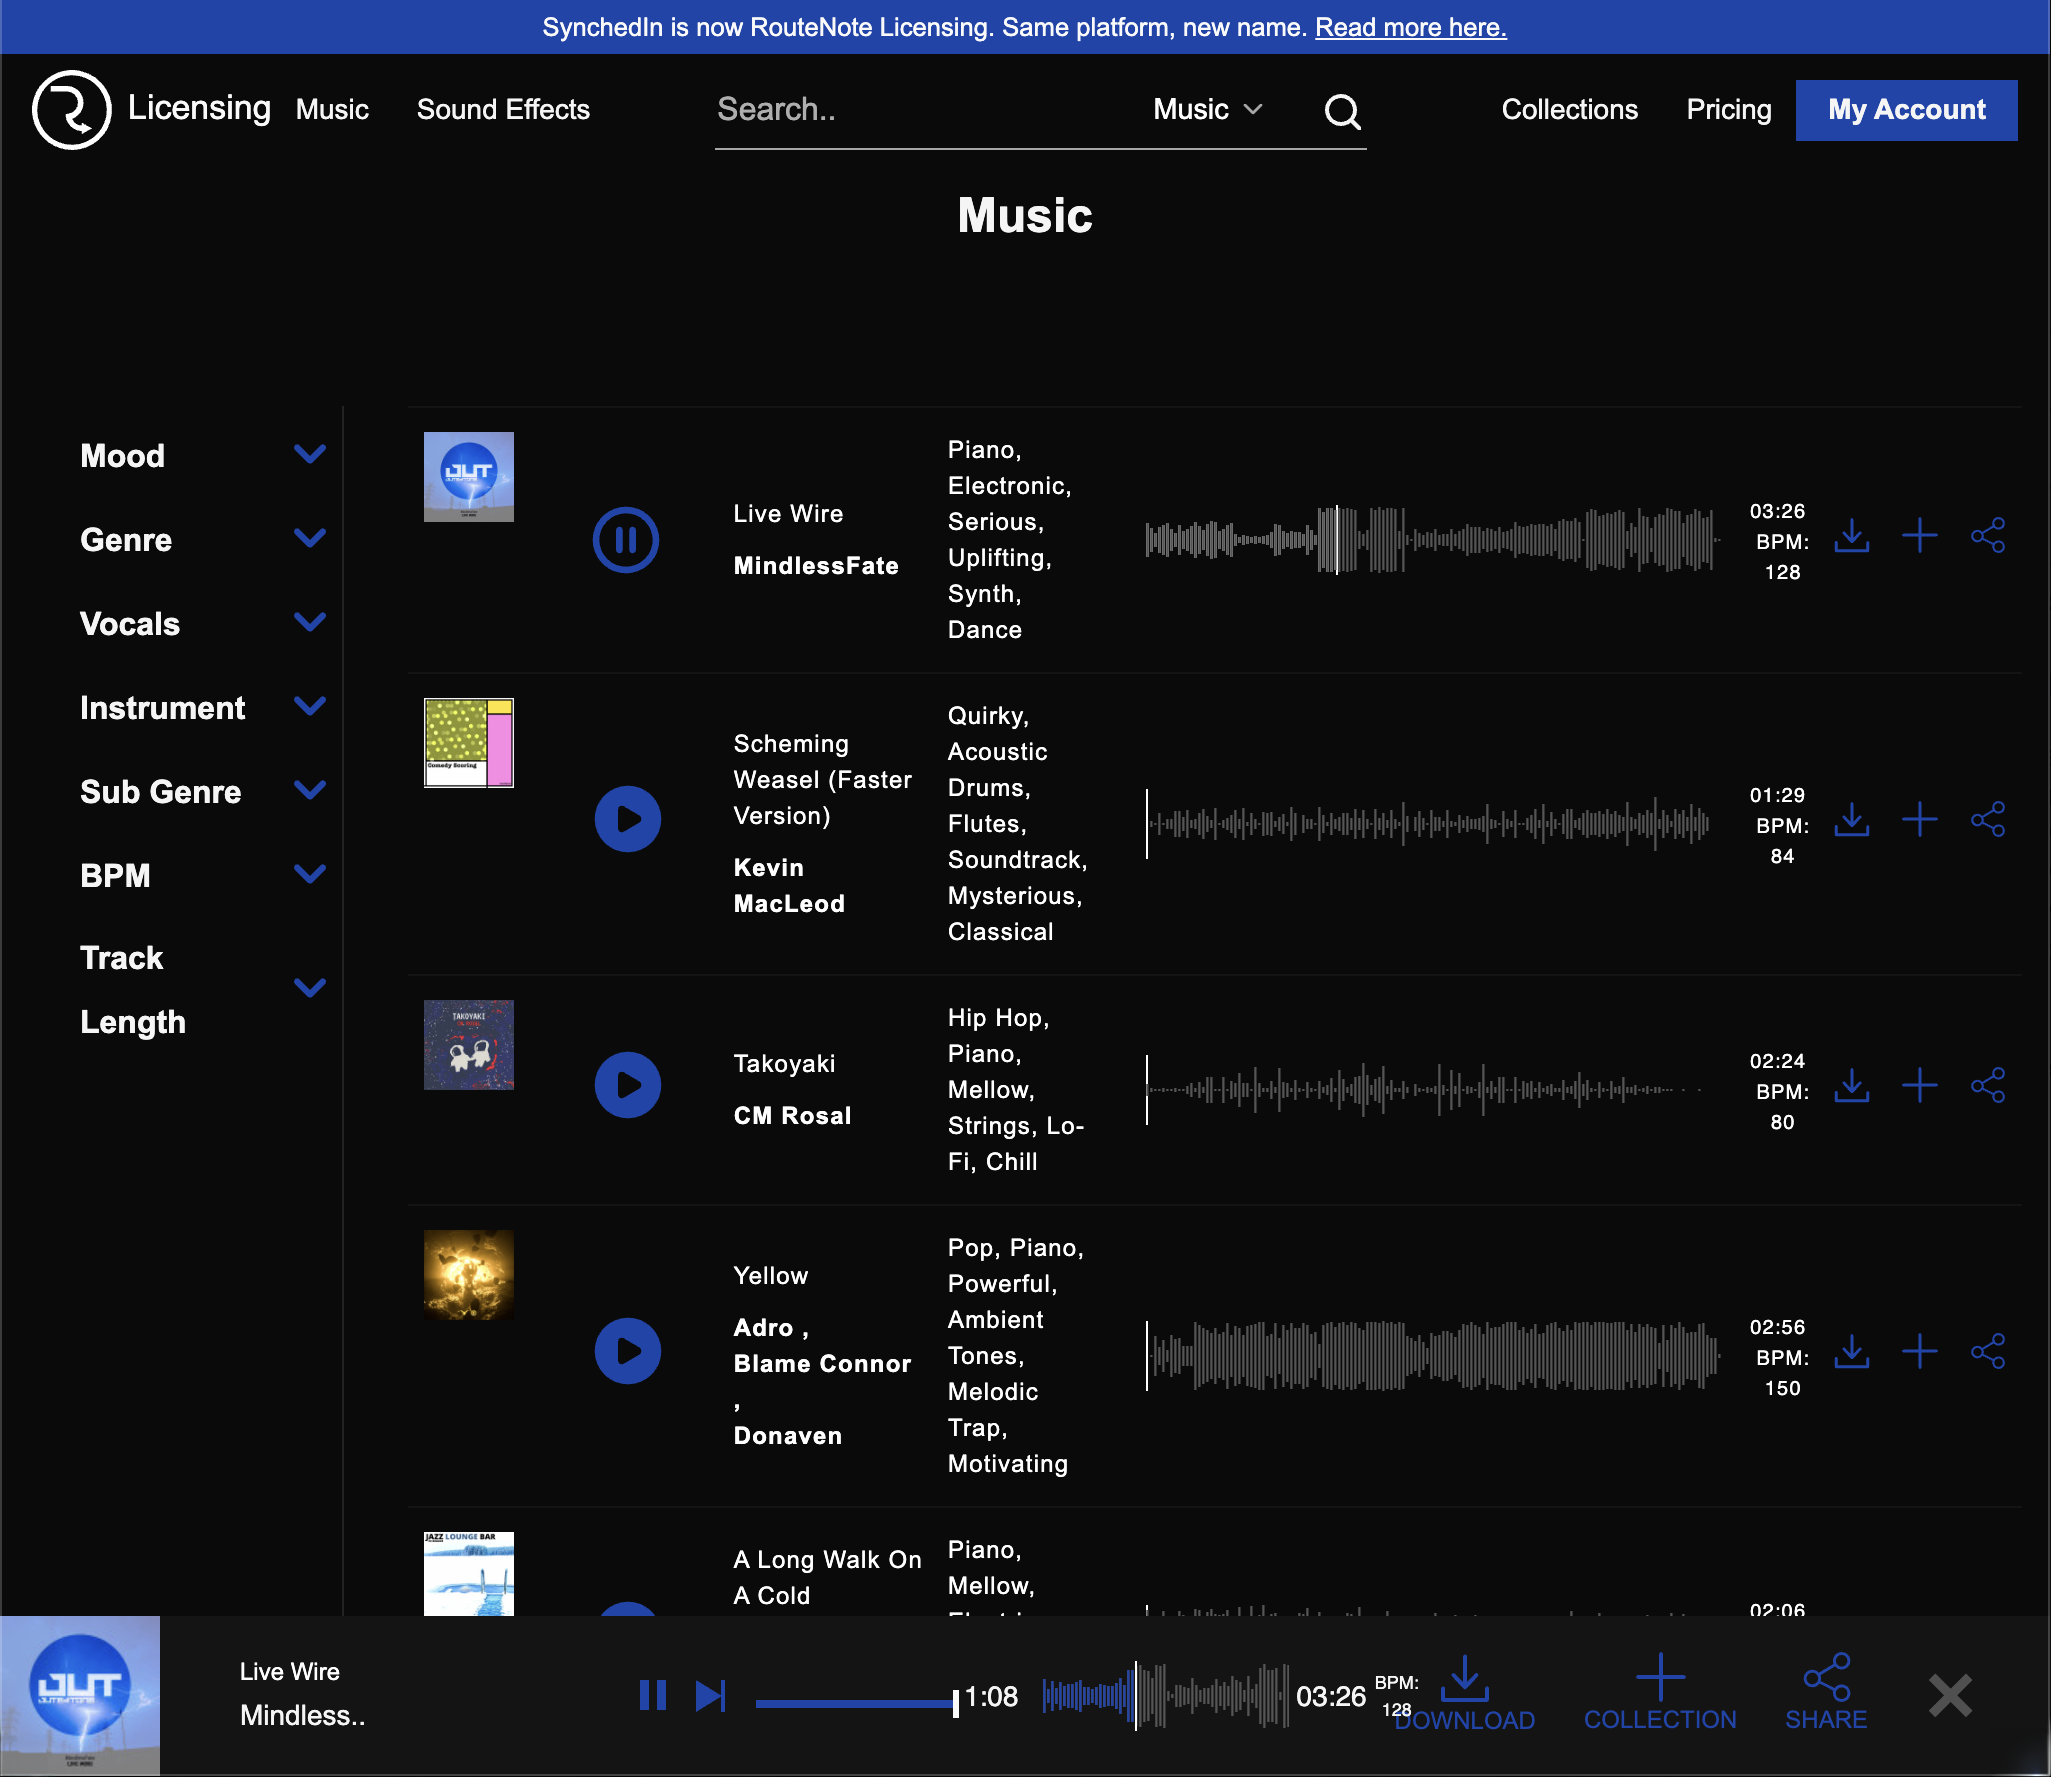The image size is (2051, 1777).
Task: Play the Takoyaki track
Action: click(627, 1085)
